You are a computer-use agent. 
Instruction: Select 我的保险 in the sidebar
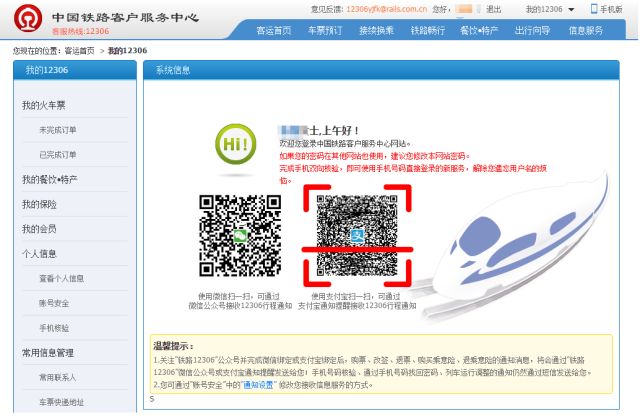(x=39, y=204)
